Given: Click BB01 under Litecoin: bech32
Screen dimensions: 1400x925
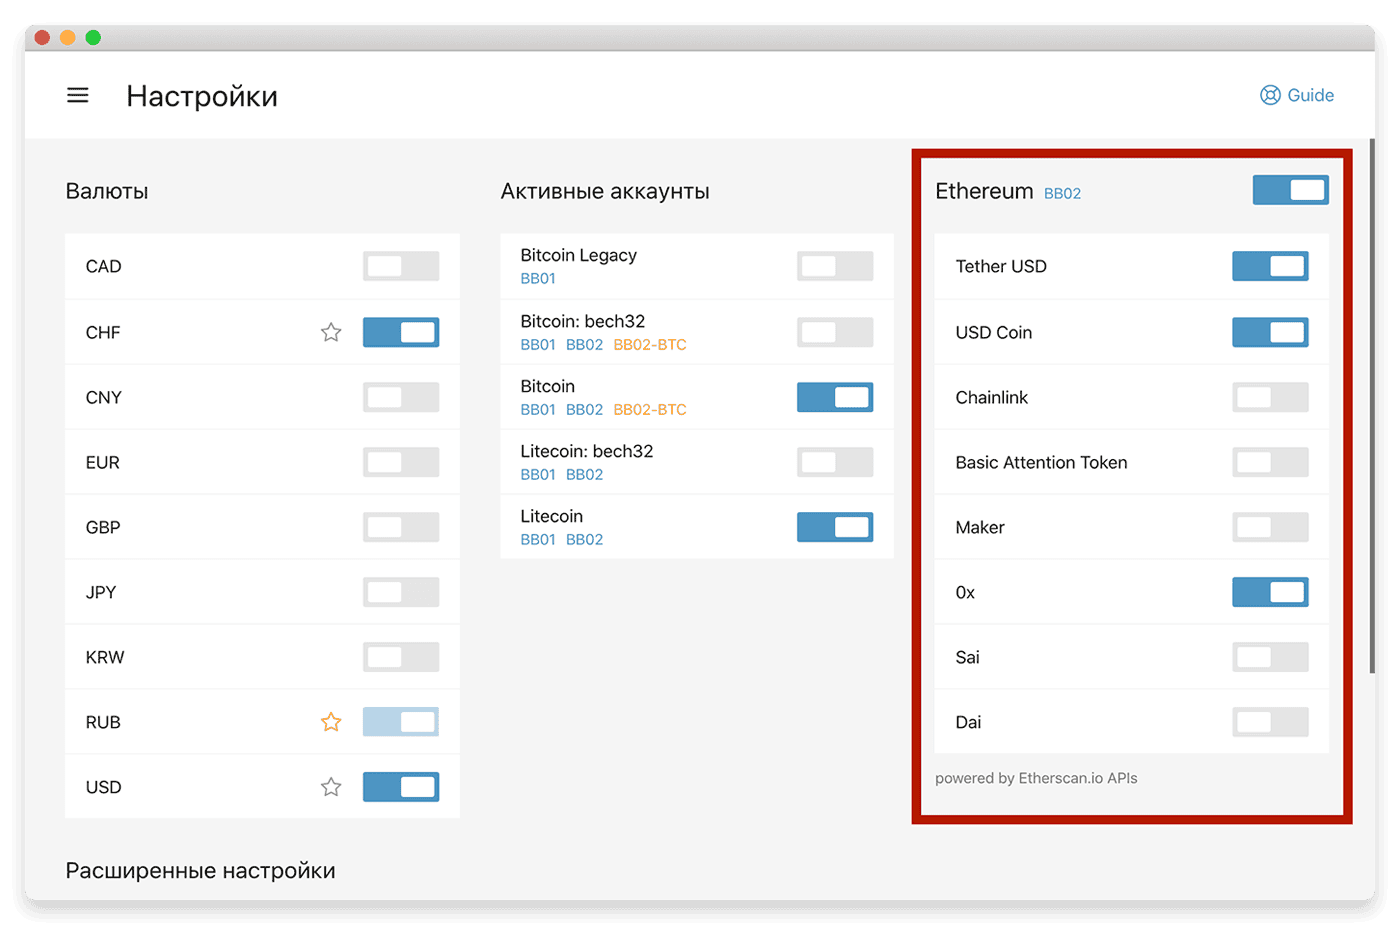Looking at the screenshot, I should point(538,474).
